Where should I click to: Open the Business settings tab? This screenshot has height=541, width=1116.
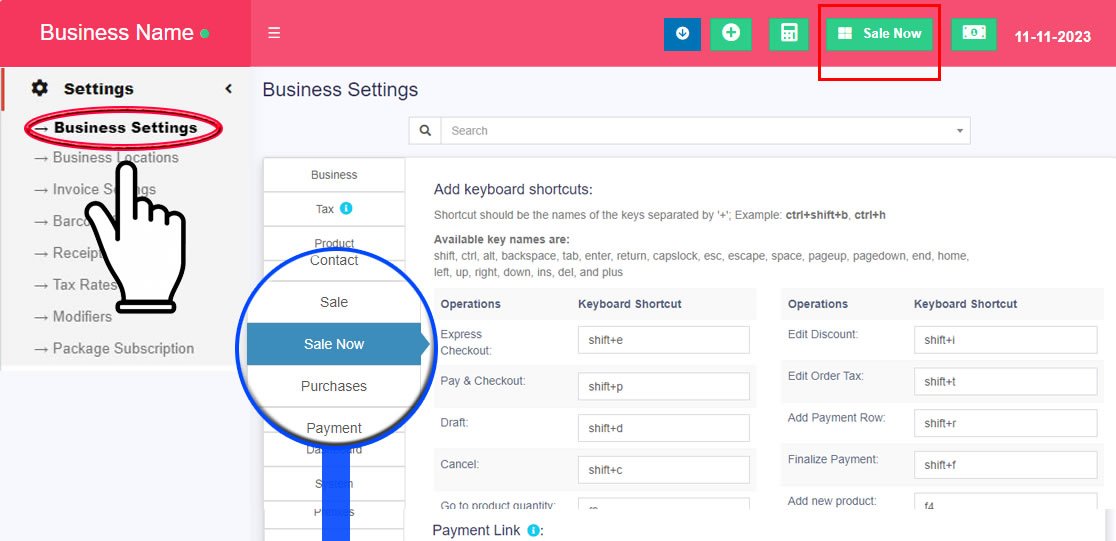click(x=334, y=175)
